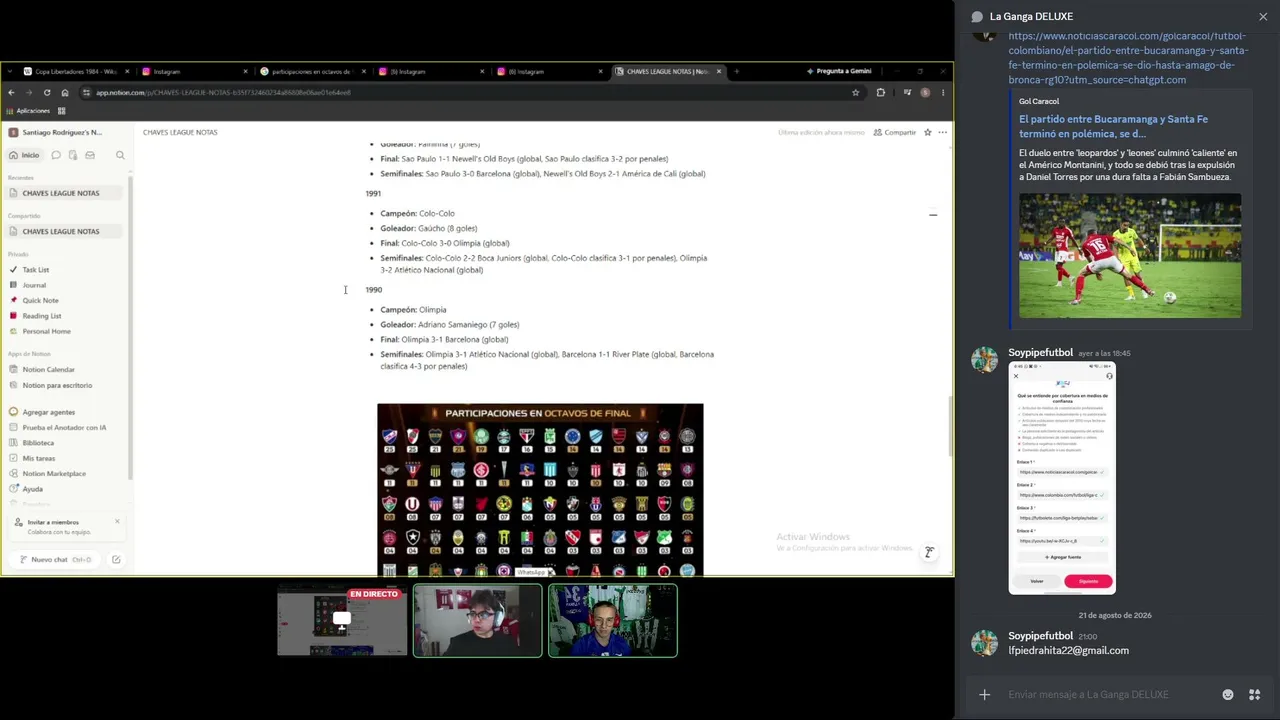
Task: Reload the browser page
Action: [47, 92]
